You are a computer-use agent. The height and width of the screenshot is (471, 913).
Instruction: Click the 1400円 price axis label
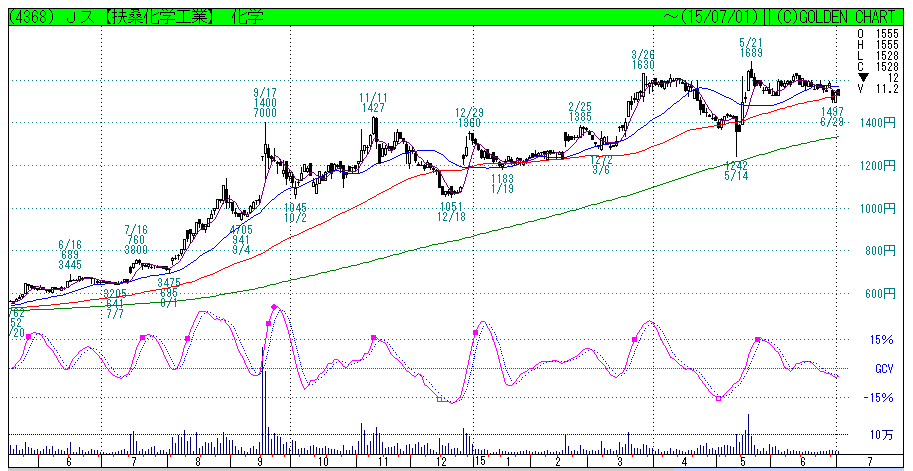coord(875,123)
